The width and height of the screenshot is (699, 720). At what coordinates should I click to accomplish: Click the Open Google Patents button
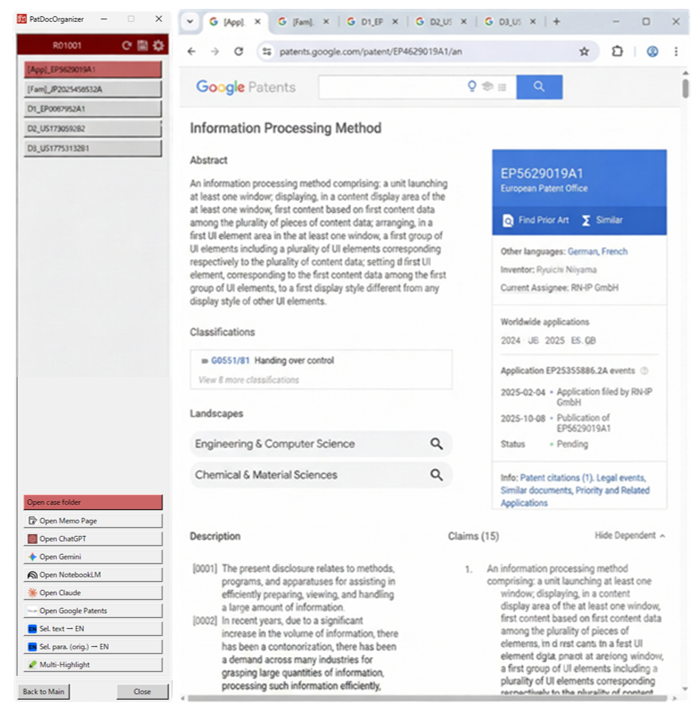point(93,611)
